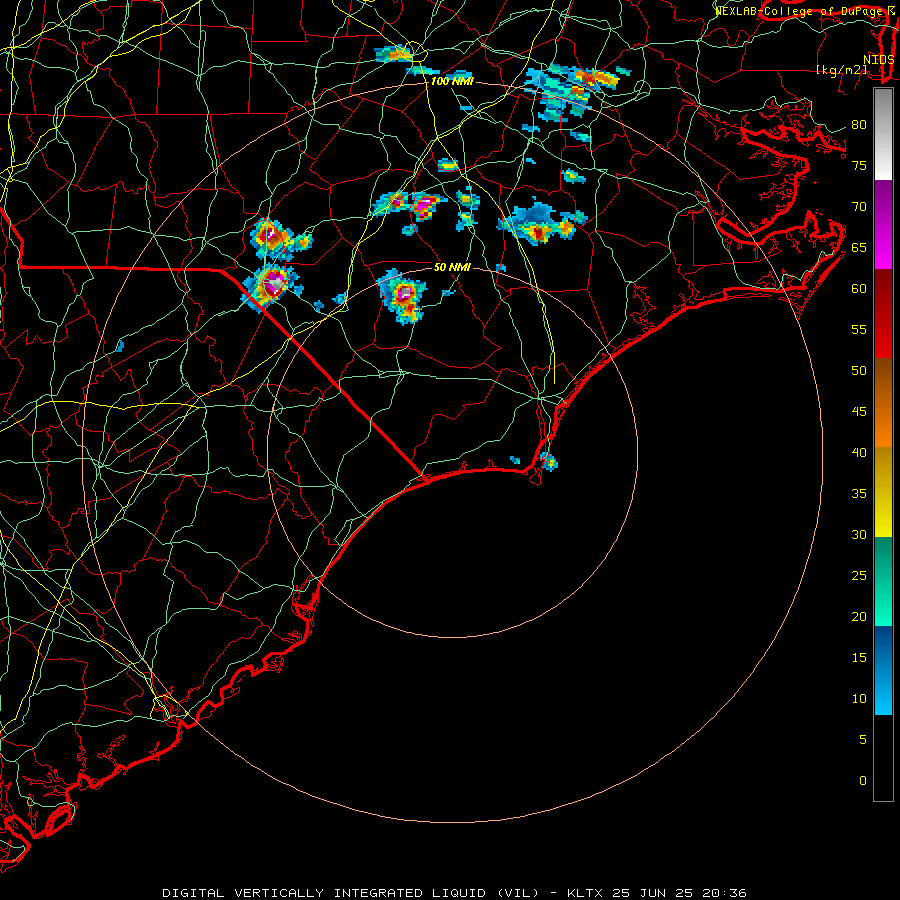Pick the orange-brown segment of the color bar
Viewport: 900px width, 900px height.
pos(883,402)
